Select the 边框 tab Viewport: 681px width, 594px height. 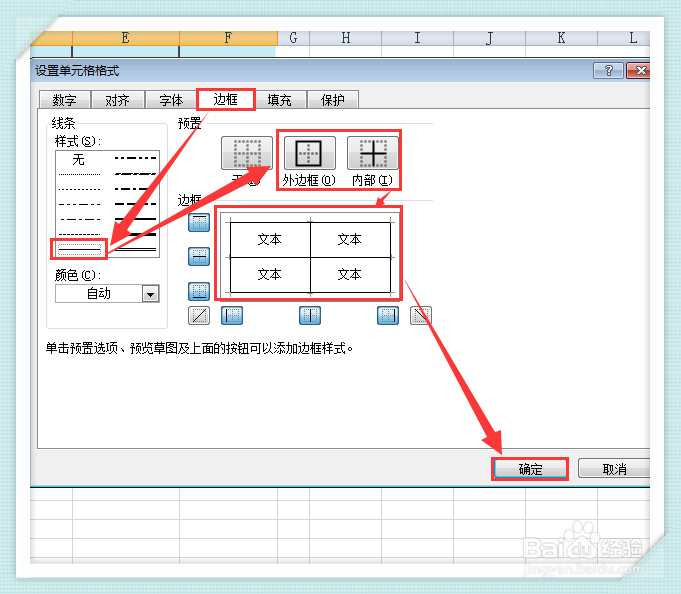point(226,99)
